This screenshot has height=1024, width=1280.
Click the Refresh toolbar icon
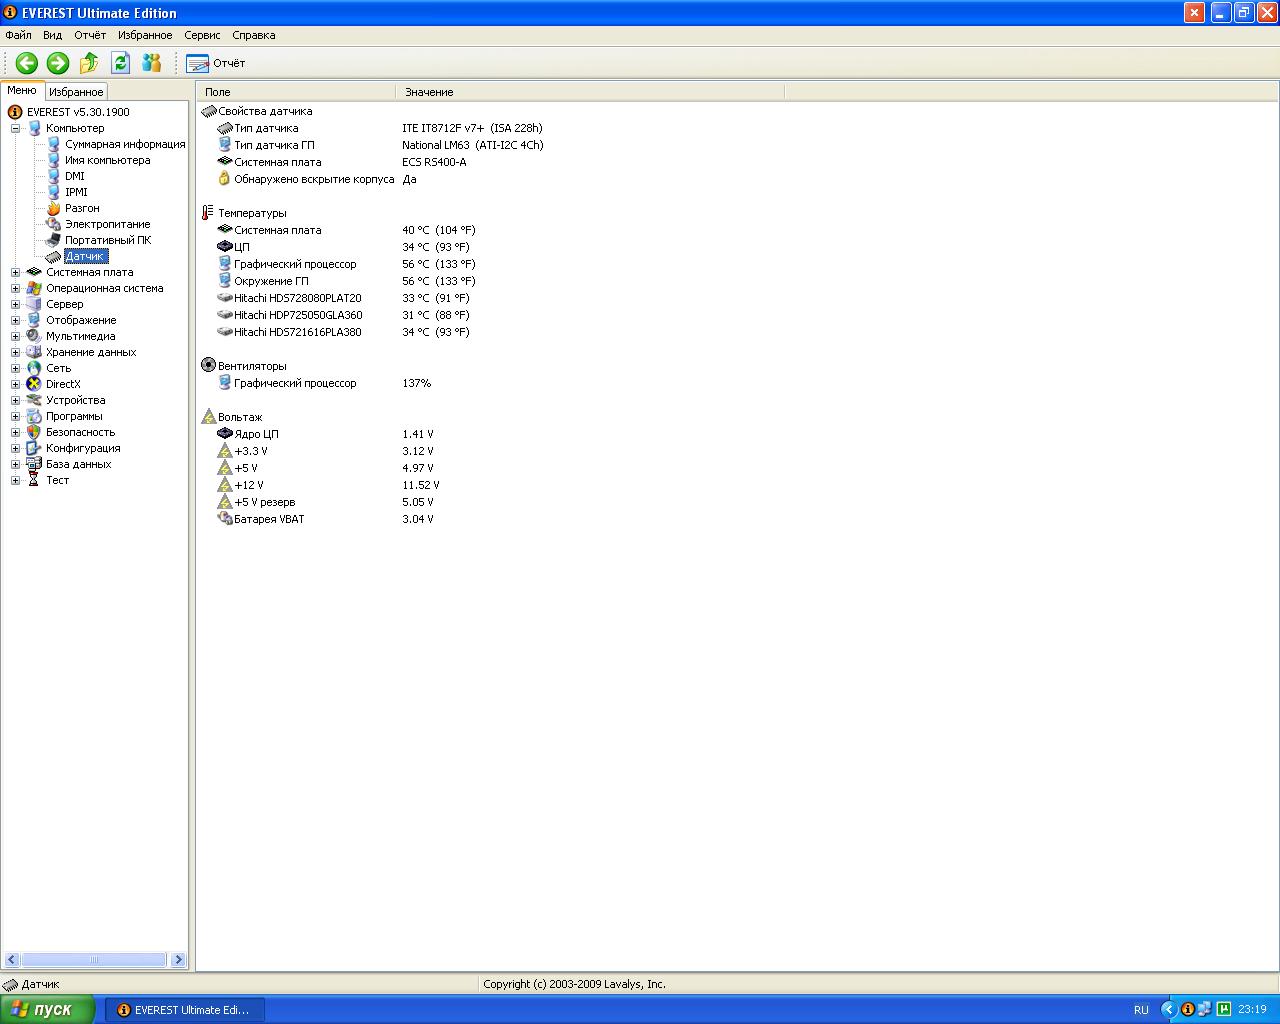[121, 63]
